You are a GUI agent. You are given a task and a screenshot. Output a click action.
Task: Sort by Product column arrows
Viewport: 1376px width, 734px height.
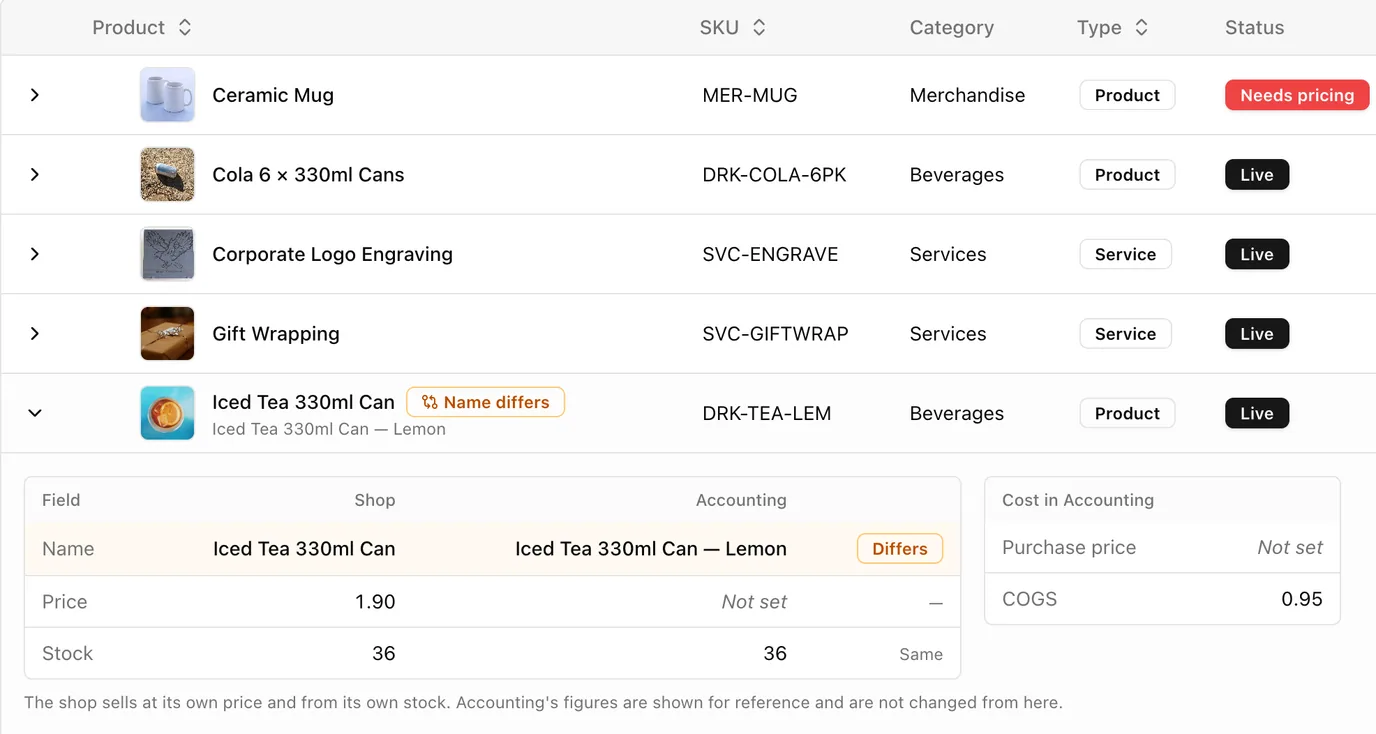pyautogui.click(x=185, y=28)
